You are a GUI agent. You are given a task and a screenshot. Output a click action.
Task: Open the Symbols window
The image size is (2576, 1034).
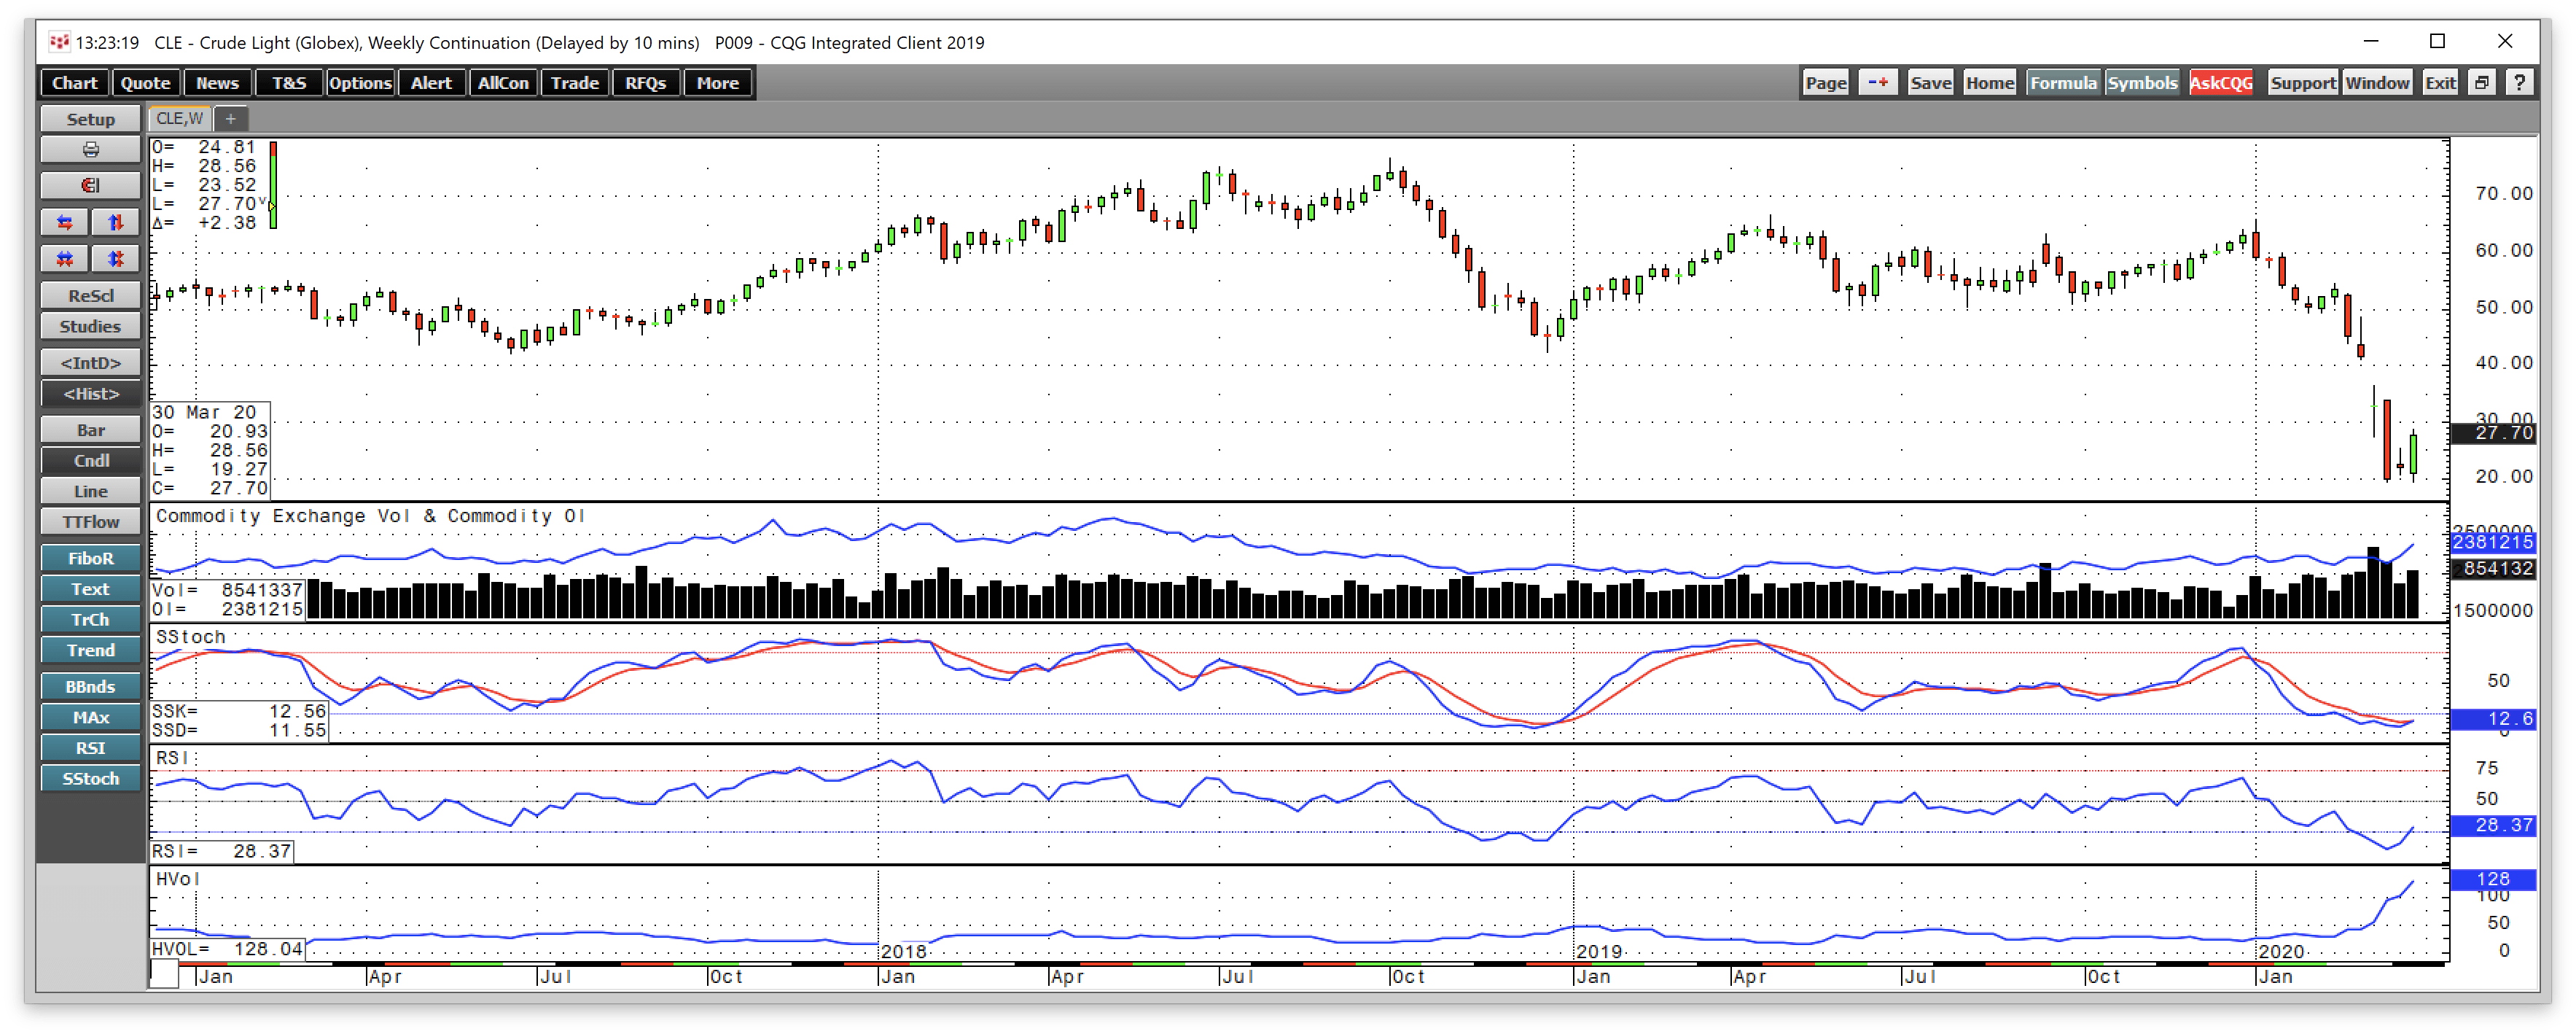(x=2142, y=82)
